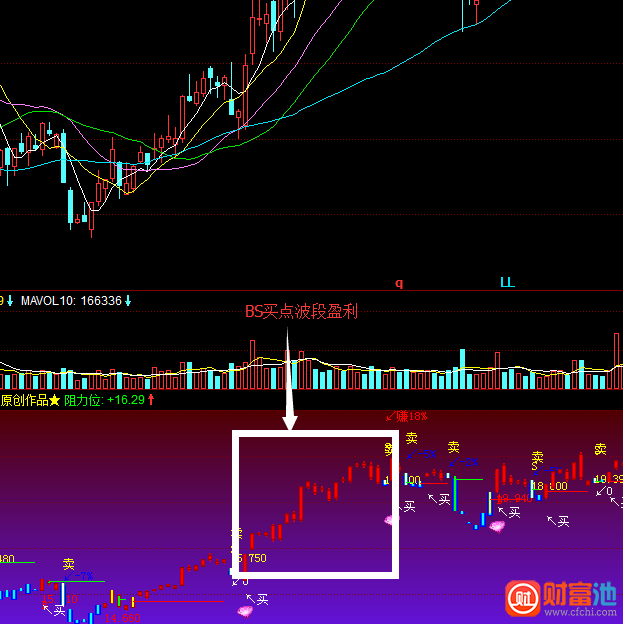This screenshot has height=624, width=623.
Task: Click the 买 marker below the 18.840 label
Action: (x=510, y=512)
